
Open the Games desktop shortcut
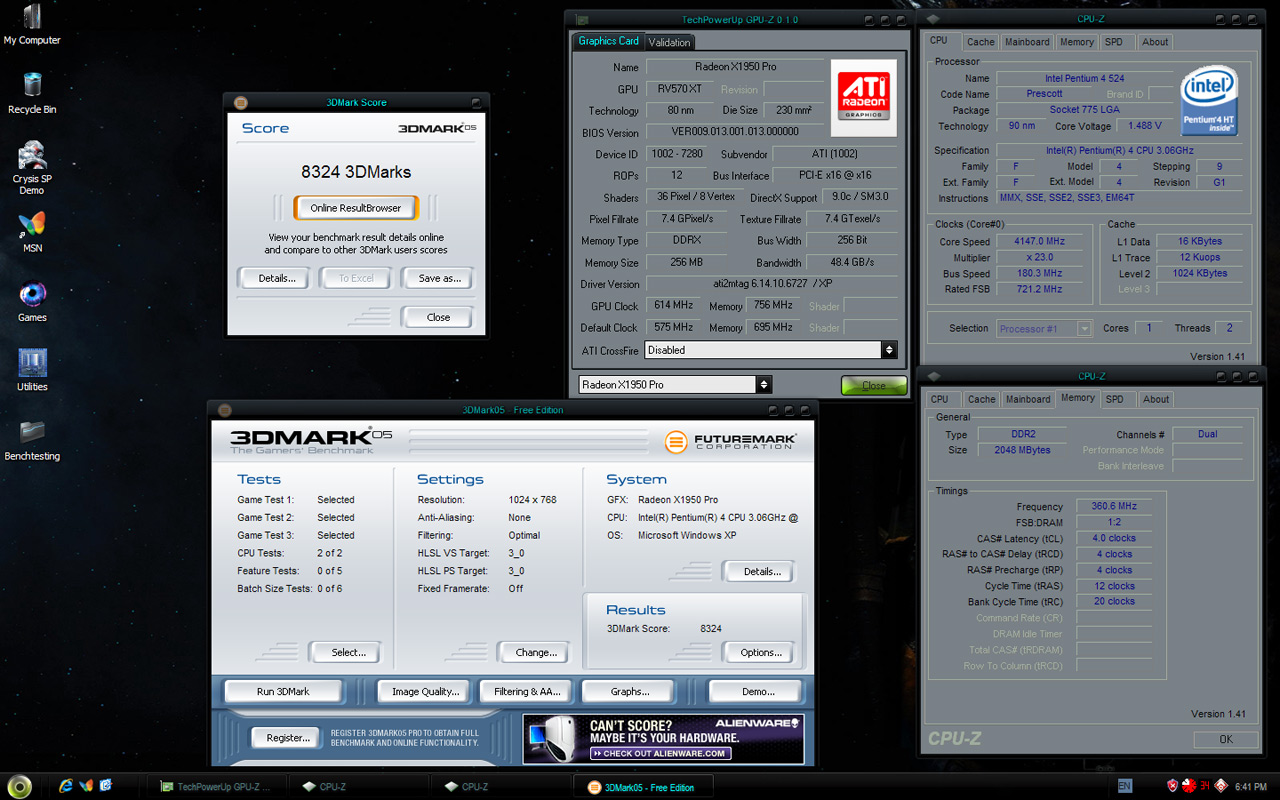[x=32, y=300]
